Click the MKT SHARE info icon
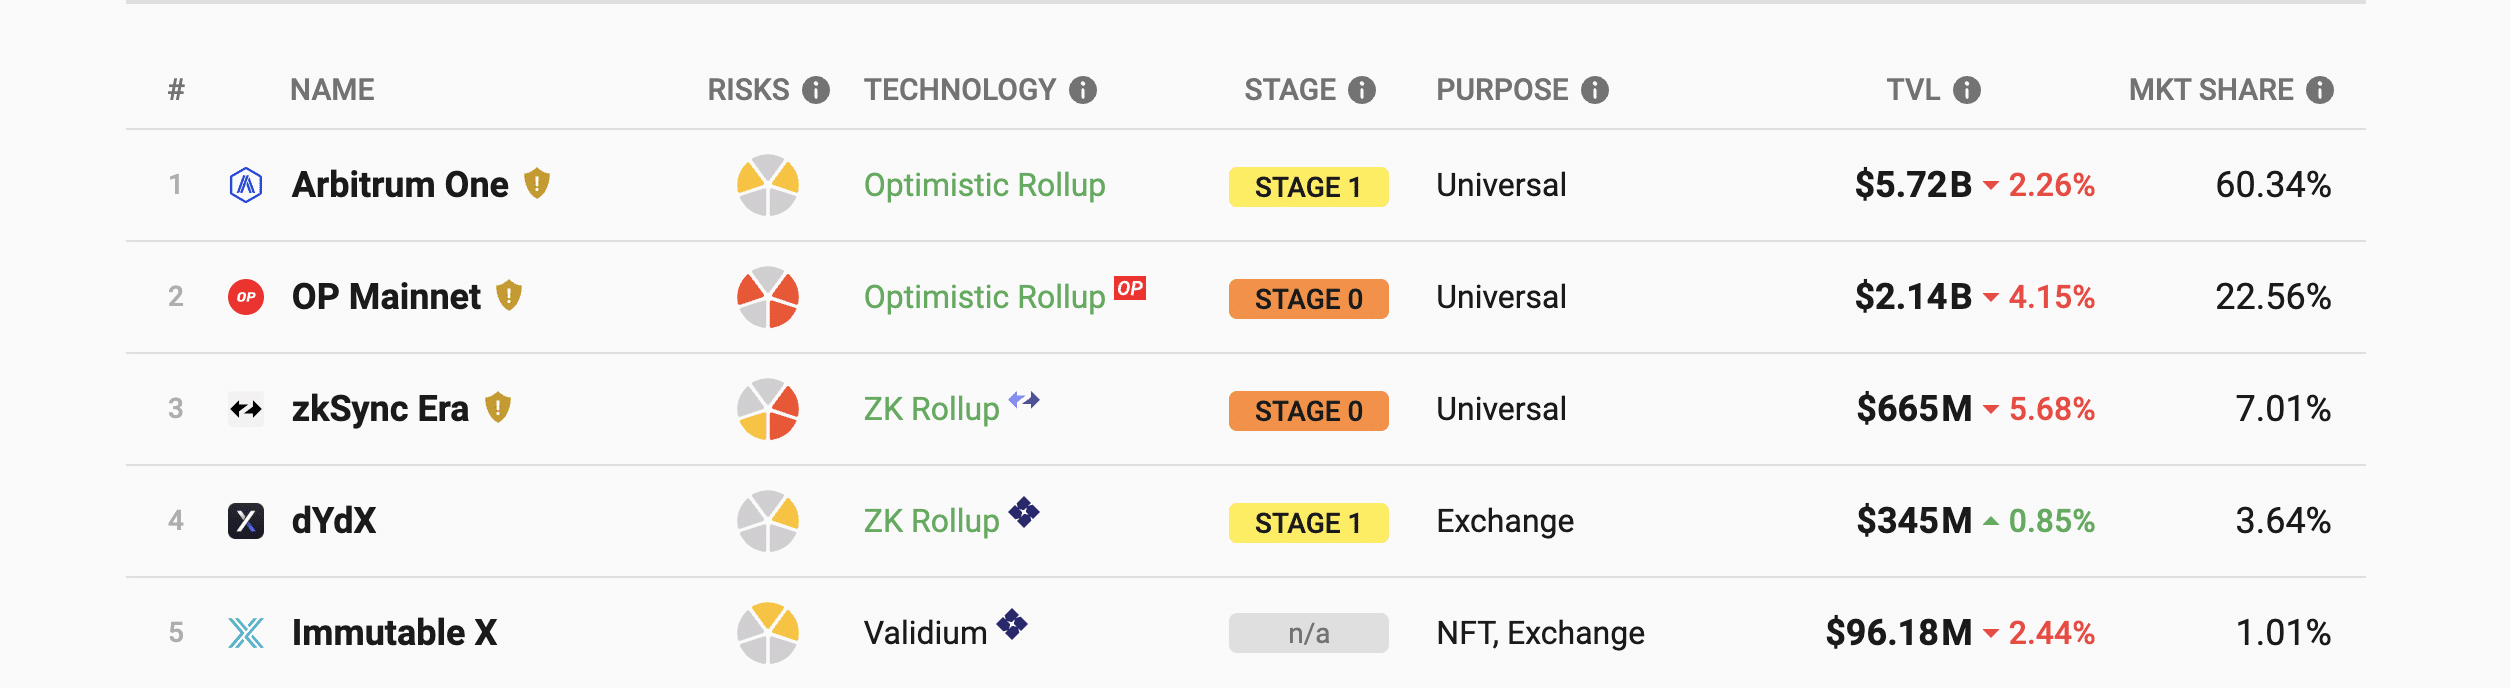Screen dimensions: 2510x688 coord(2320,90)
